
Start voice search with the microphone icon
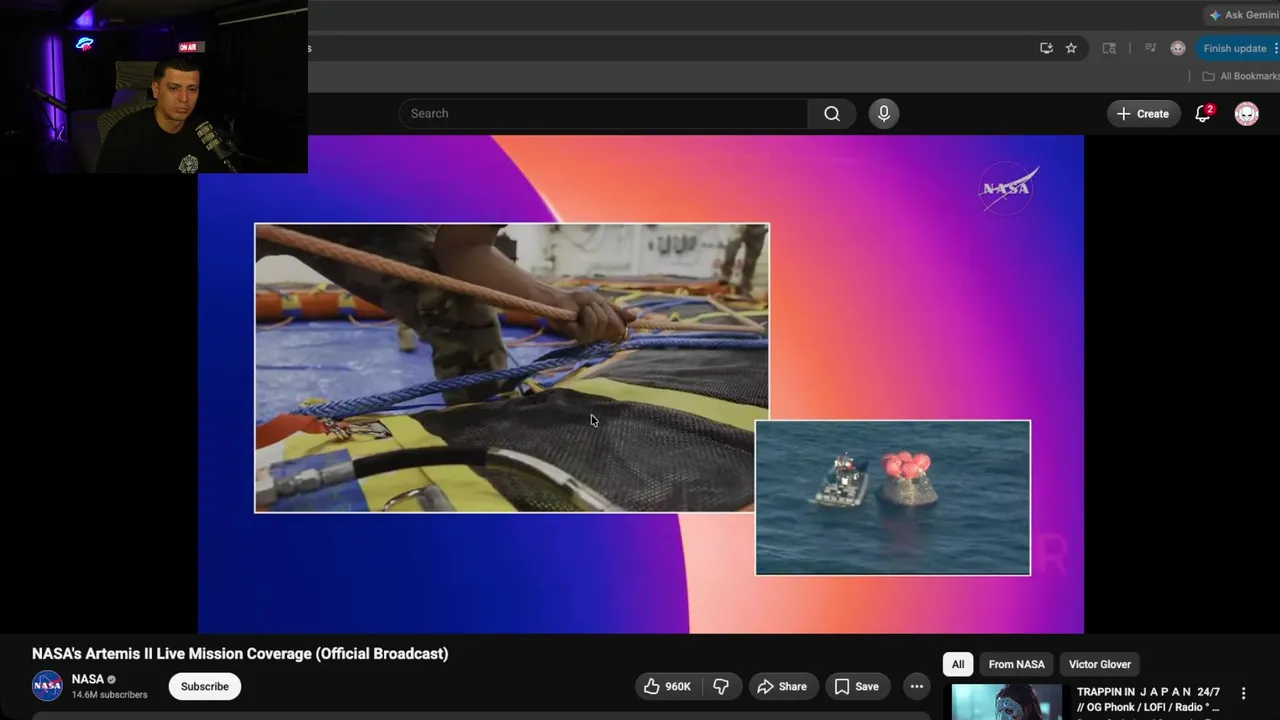[883, 114]
